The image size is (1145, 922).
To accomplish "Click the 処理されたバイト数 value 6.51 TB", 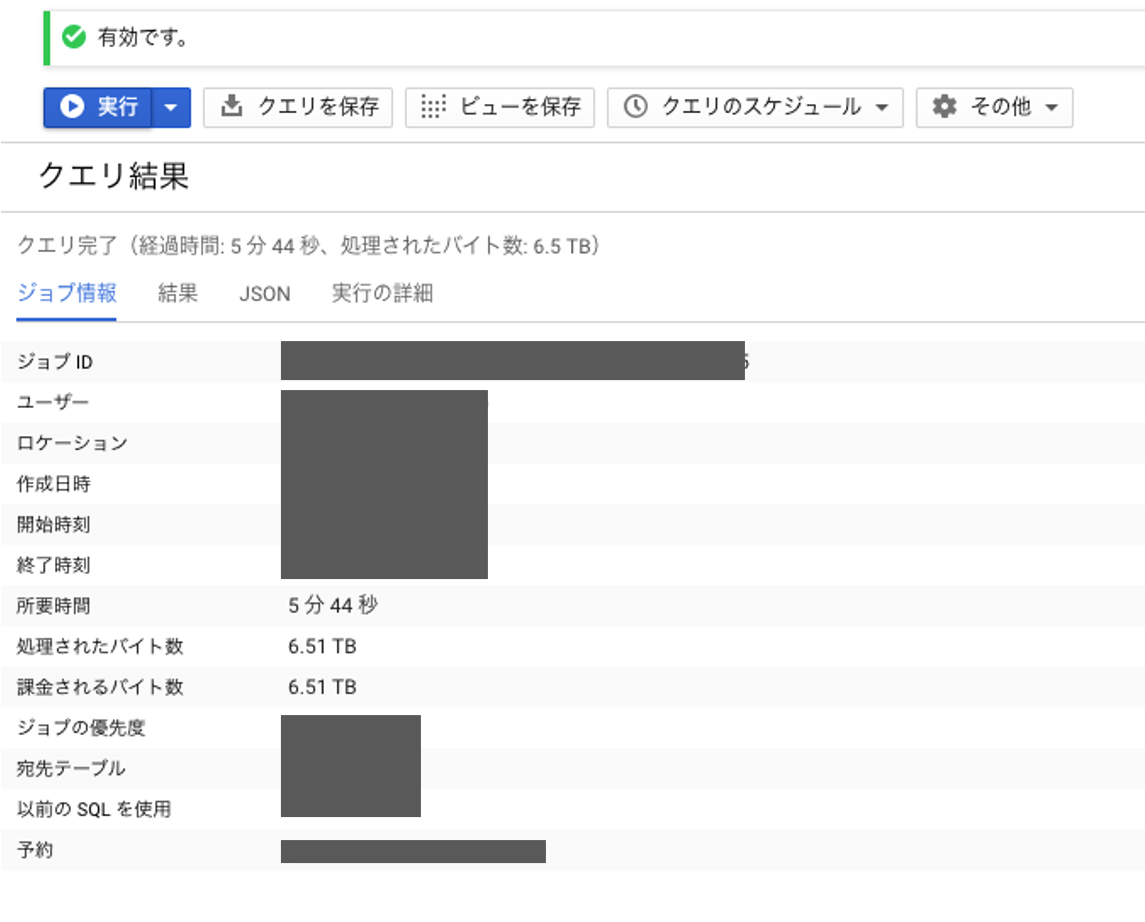I will tap(322, 646).
